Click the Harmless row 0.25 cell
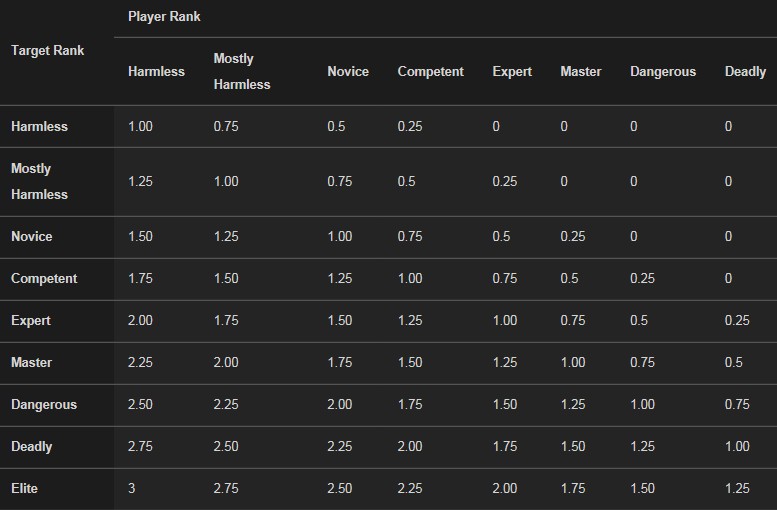The height and width of the screenshot is (510, 777). point(410,126)
